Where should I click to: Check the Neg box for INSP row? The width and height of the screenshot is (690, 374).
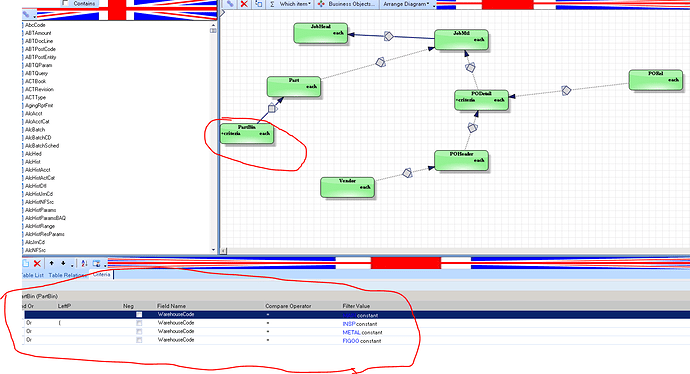[x=139, y=323]
